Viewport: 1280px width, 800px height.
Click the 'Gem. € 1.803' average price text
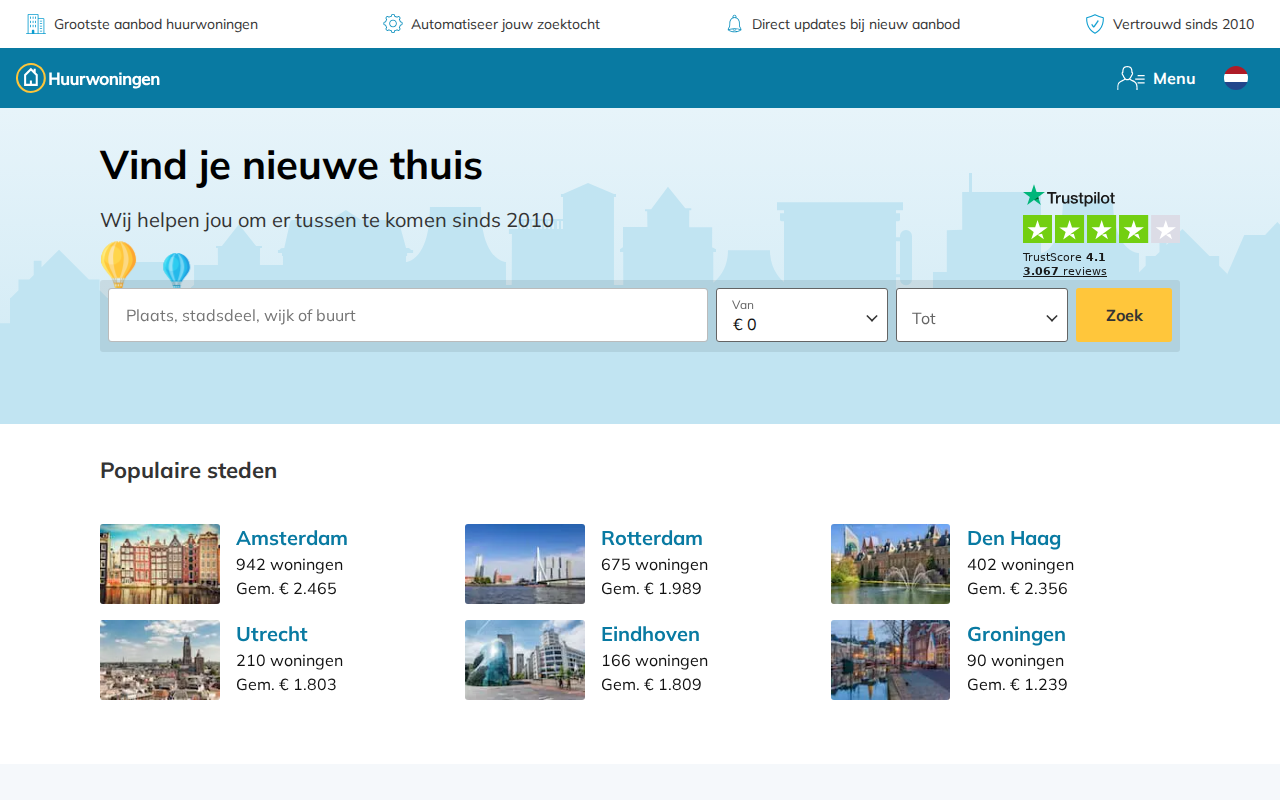point(286,684)
